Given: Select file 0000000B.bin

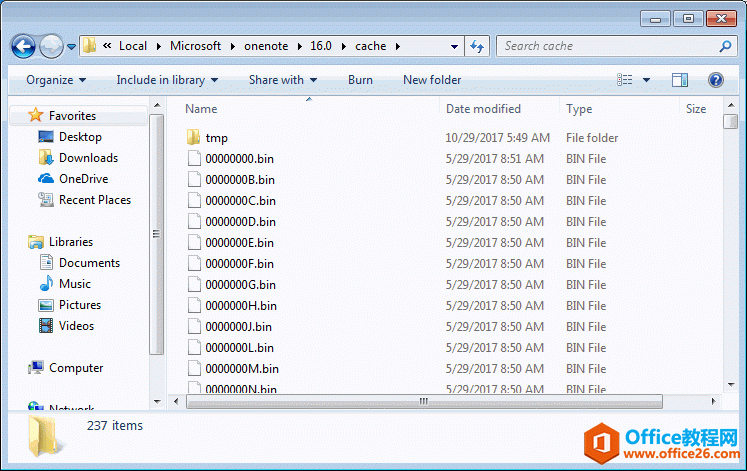Looking at the screenshot, I should 240,180.
